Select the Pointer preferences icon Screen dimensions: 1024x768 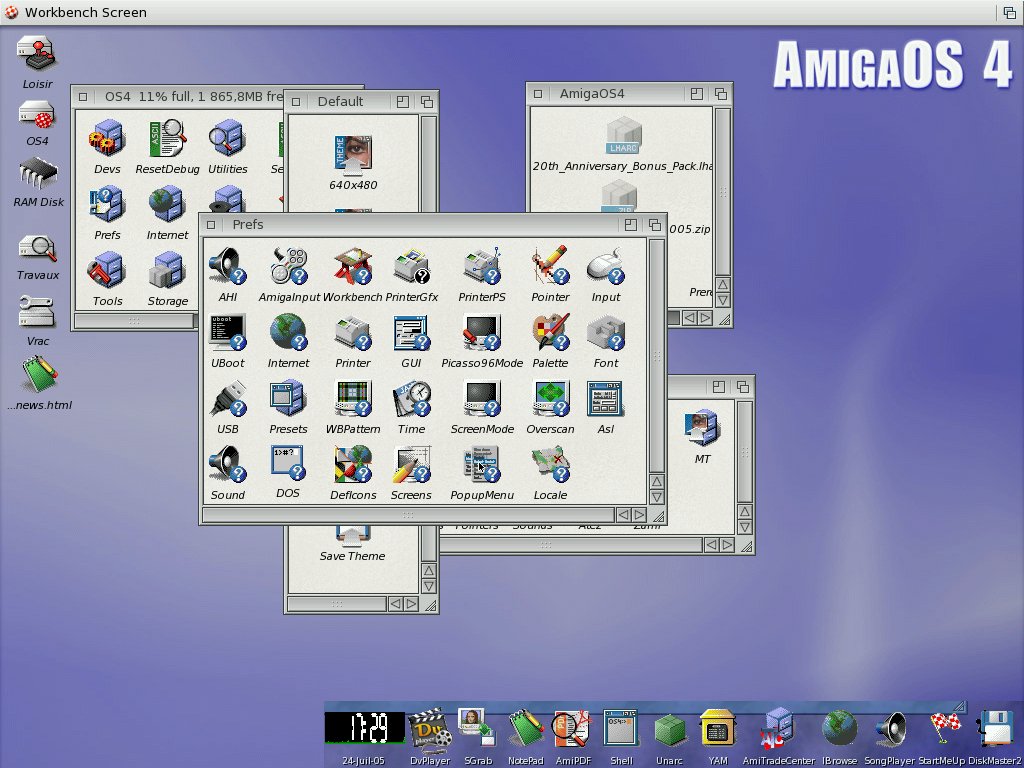[551, 266]
